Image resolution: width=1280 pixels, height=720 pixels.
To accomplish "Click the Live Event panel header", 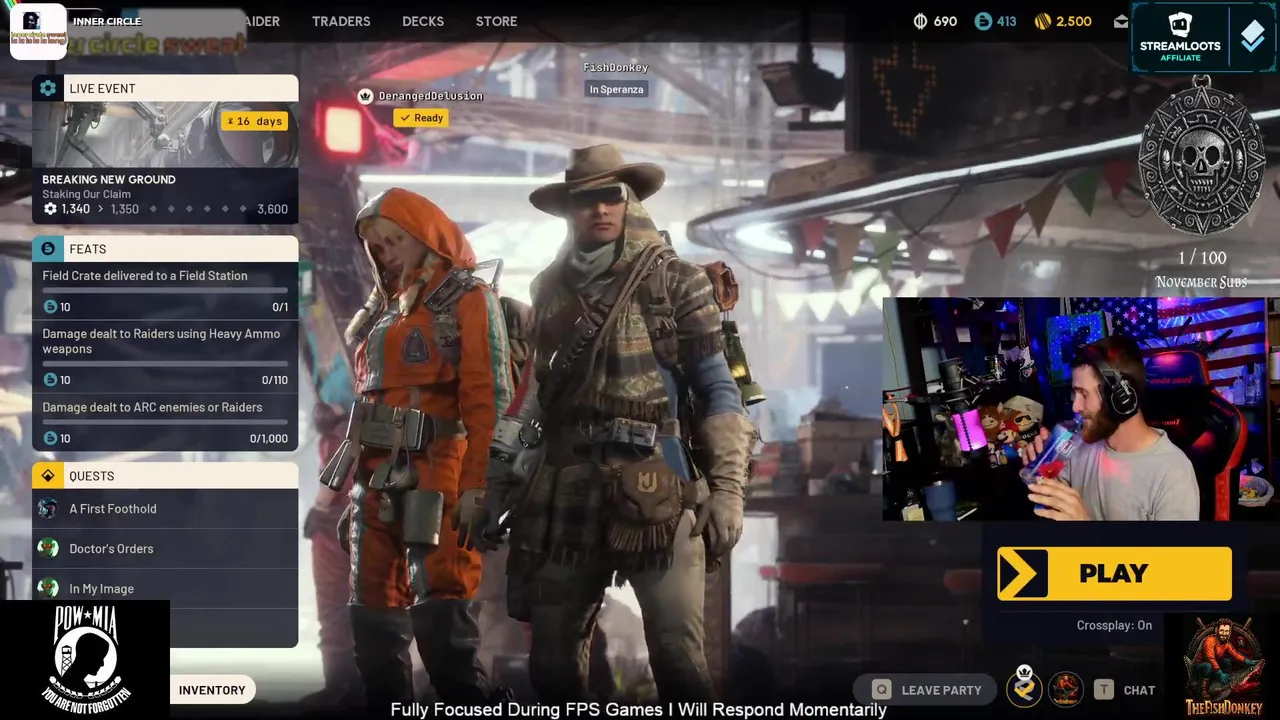I will [x=165, y=88].
